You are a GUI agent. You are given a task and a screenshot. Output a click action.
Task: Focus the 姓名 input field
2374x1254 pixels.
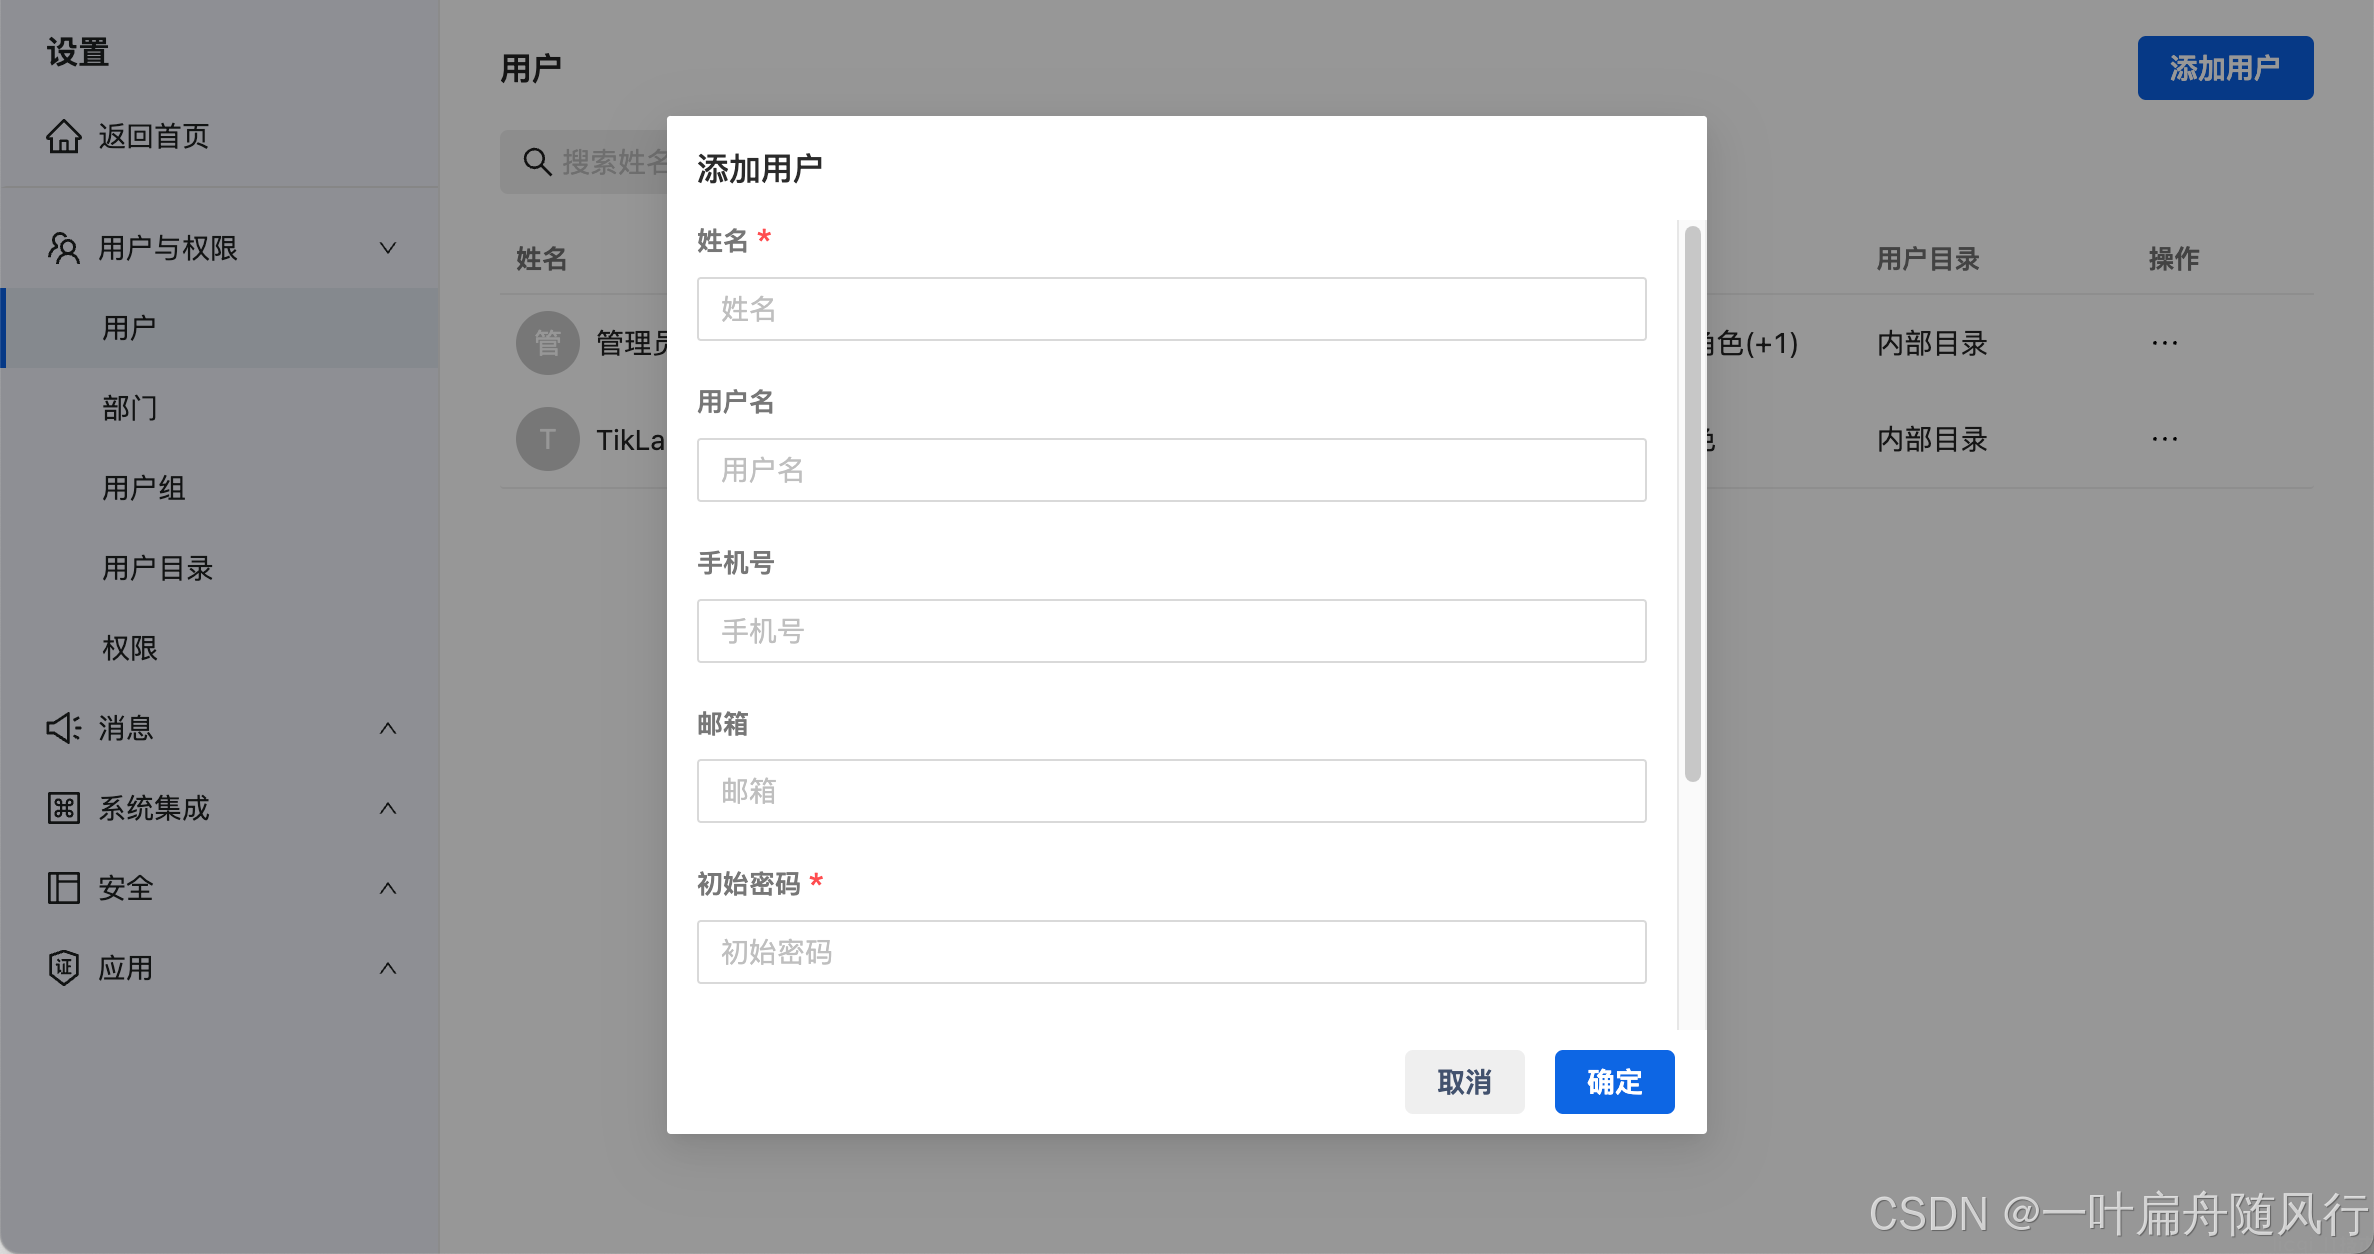click(1171, 309)
